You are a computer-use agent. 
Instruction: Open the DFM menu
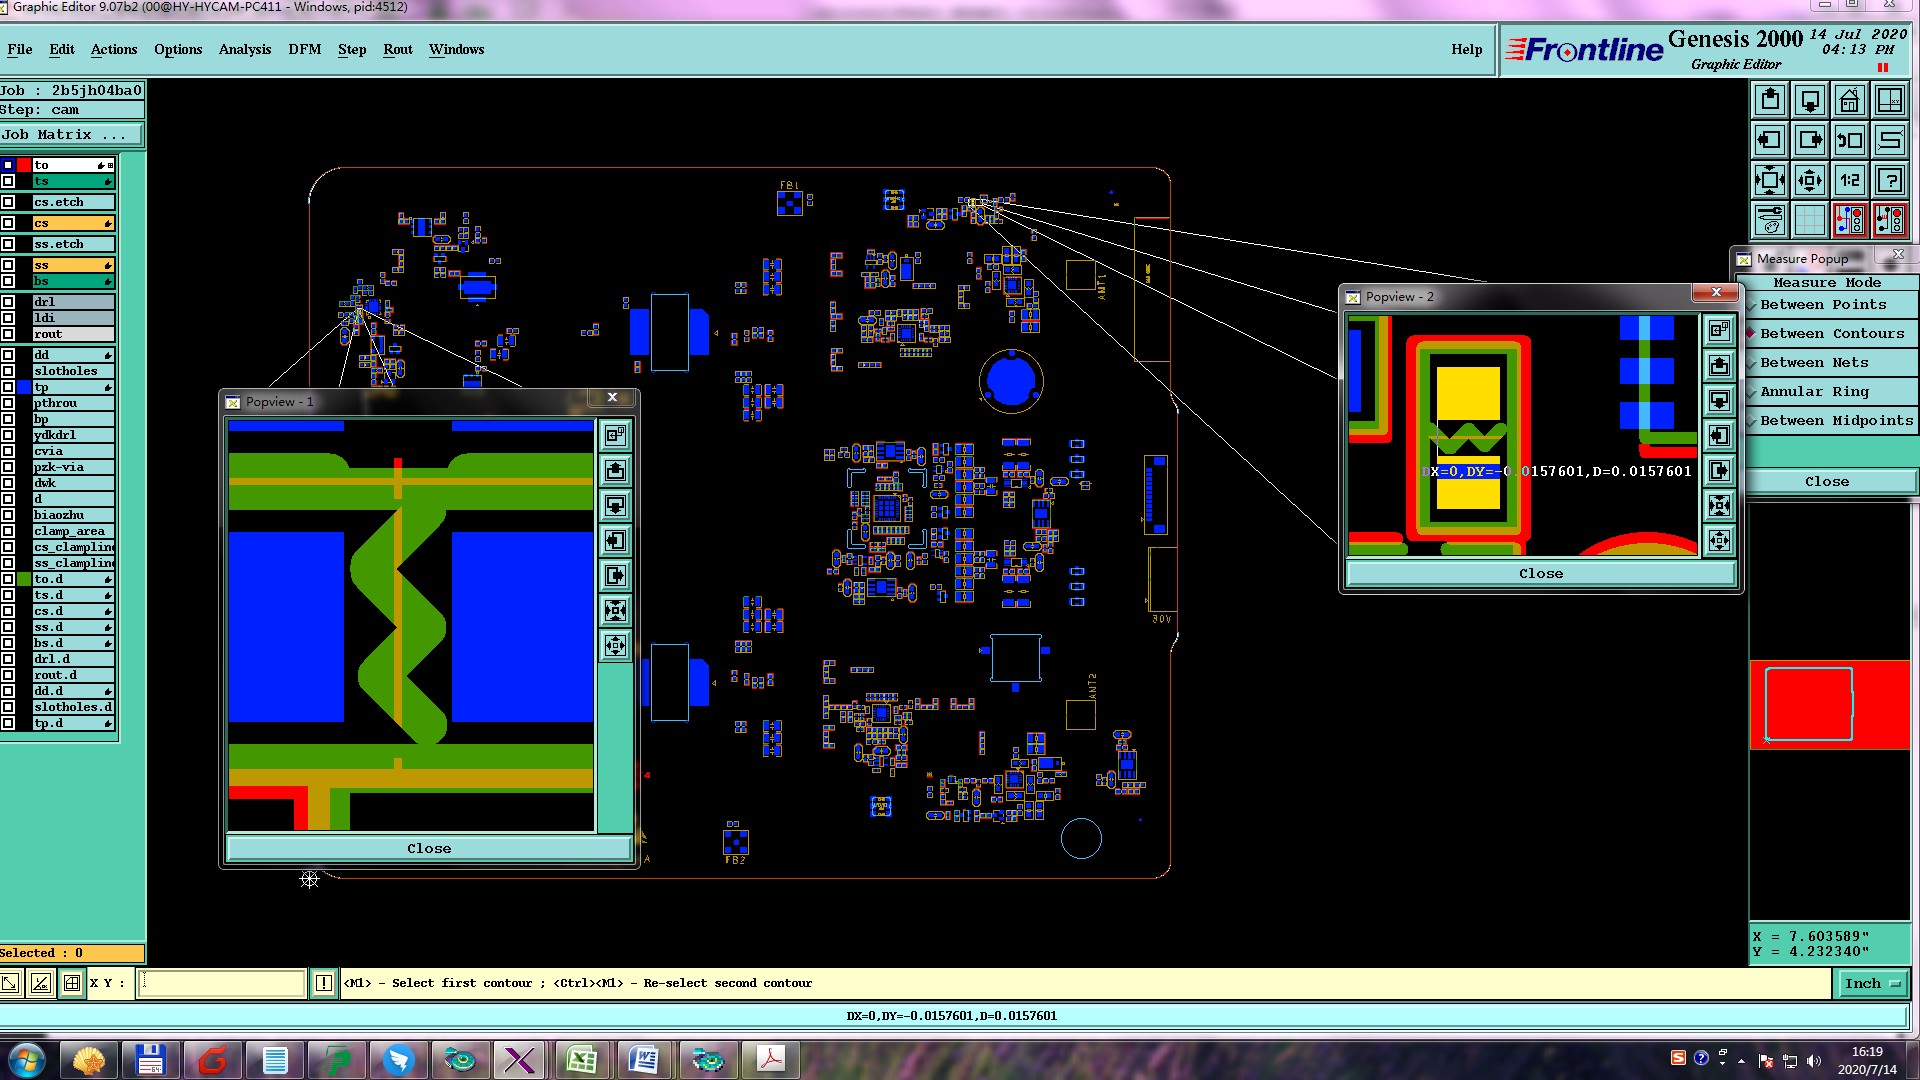[304, 49]
